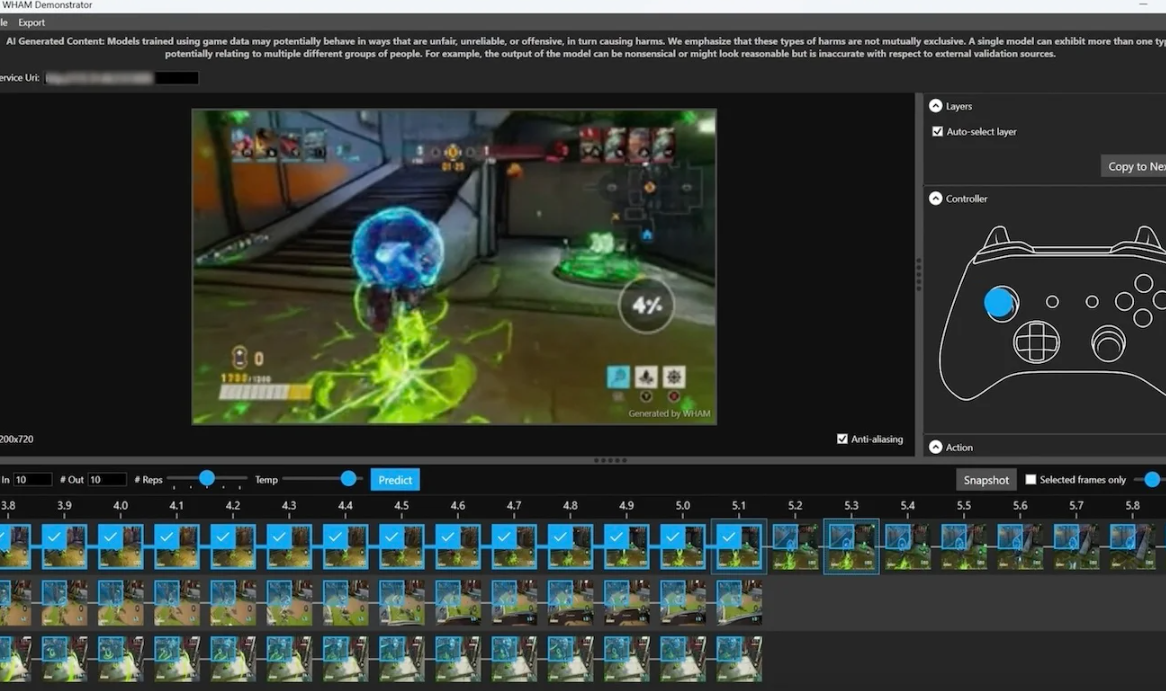Click the left thumbstick on the controller diagram

1001,303
